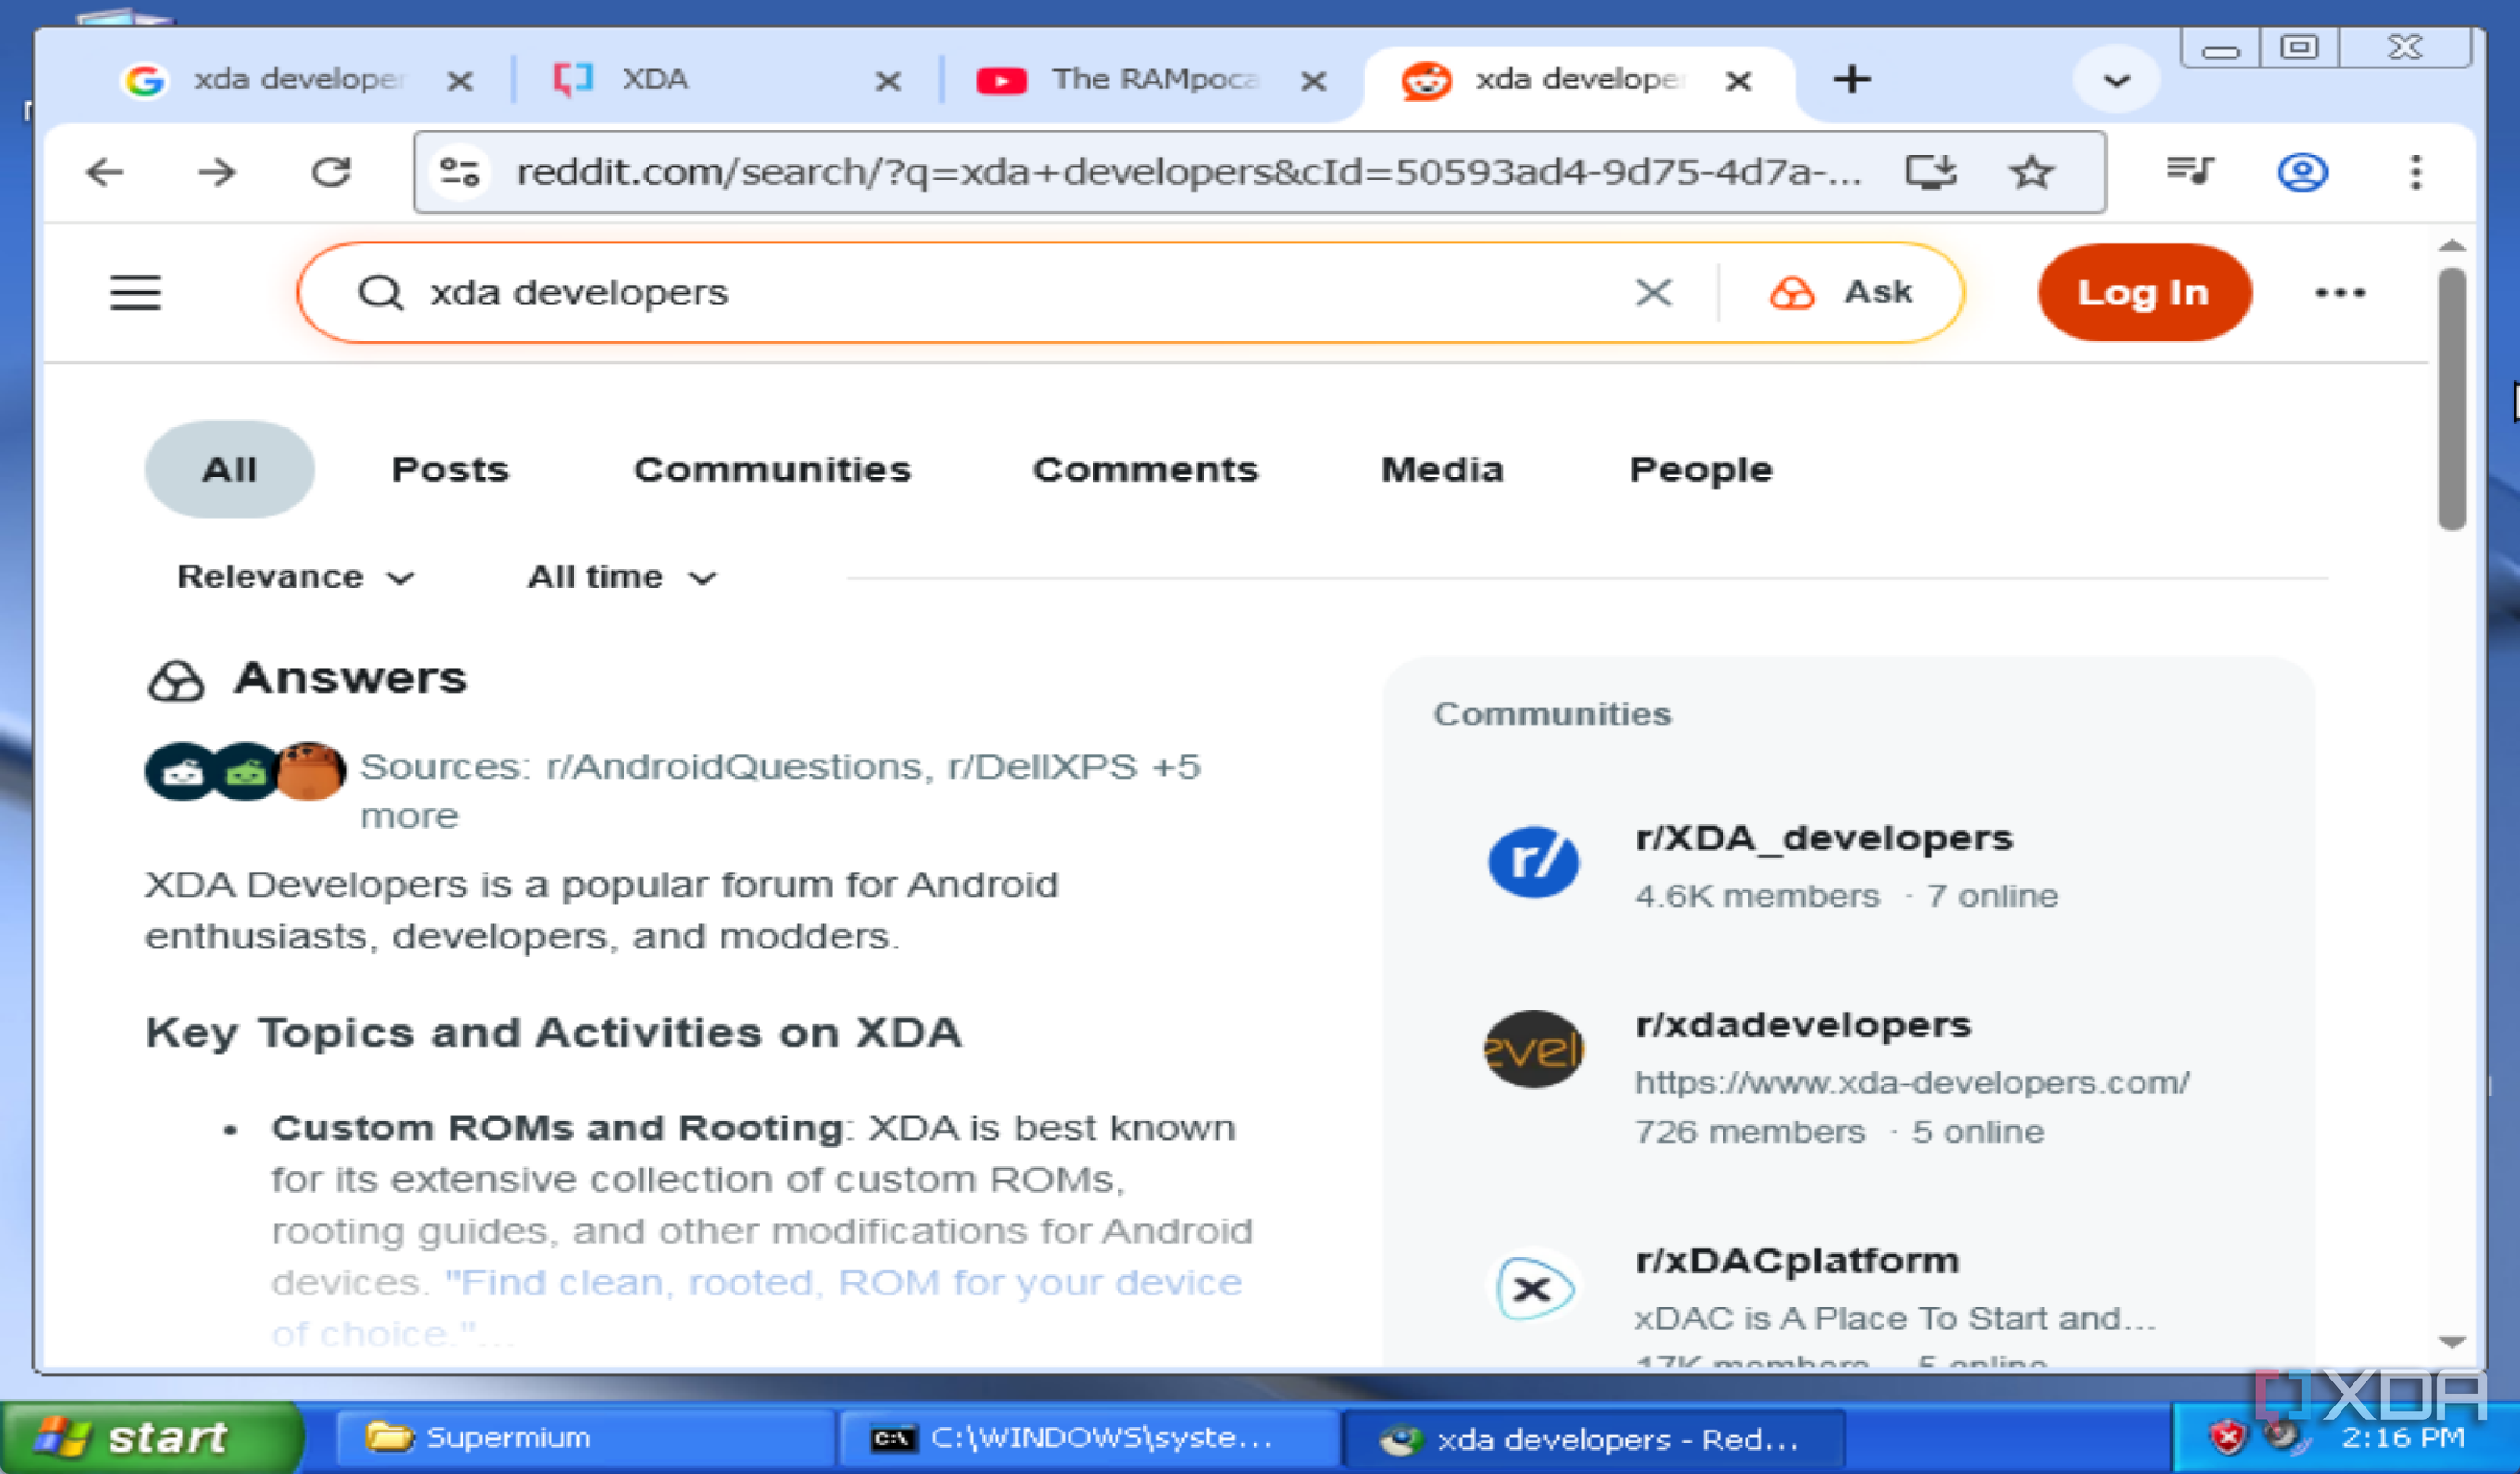The image size is (2520, 1474).
Task: Select the All filter tab
Action: [x=229, y=469]
